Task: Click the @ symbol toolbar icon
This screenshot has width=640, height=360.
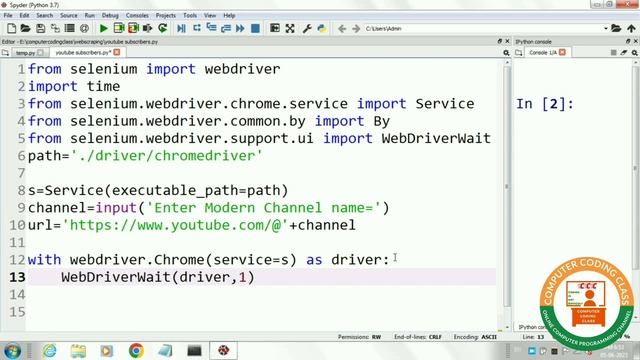Action: tap(84, 28)
